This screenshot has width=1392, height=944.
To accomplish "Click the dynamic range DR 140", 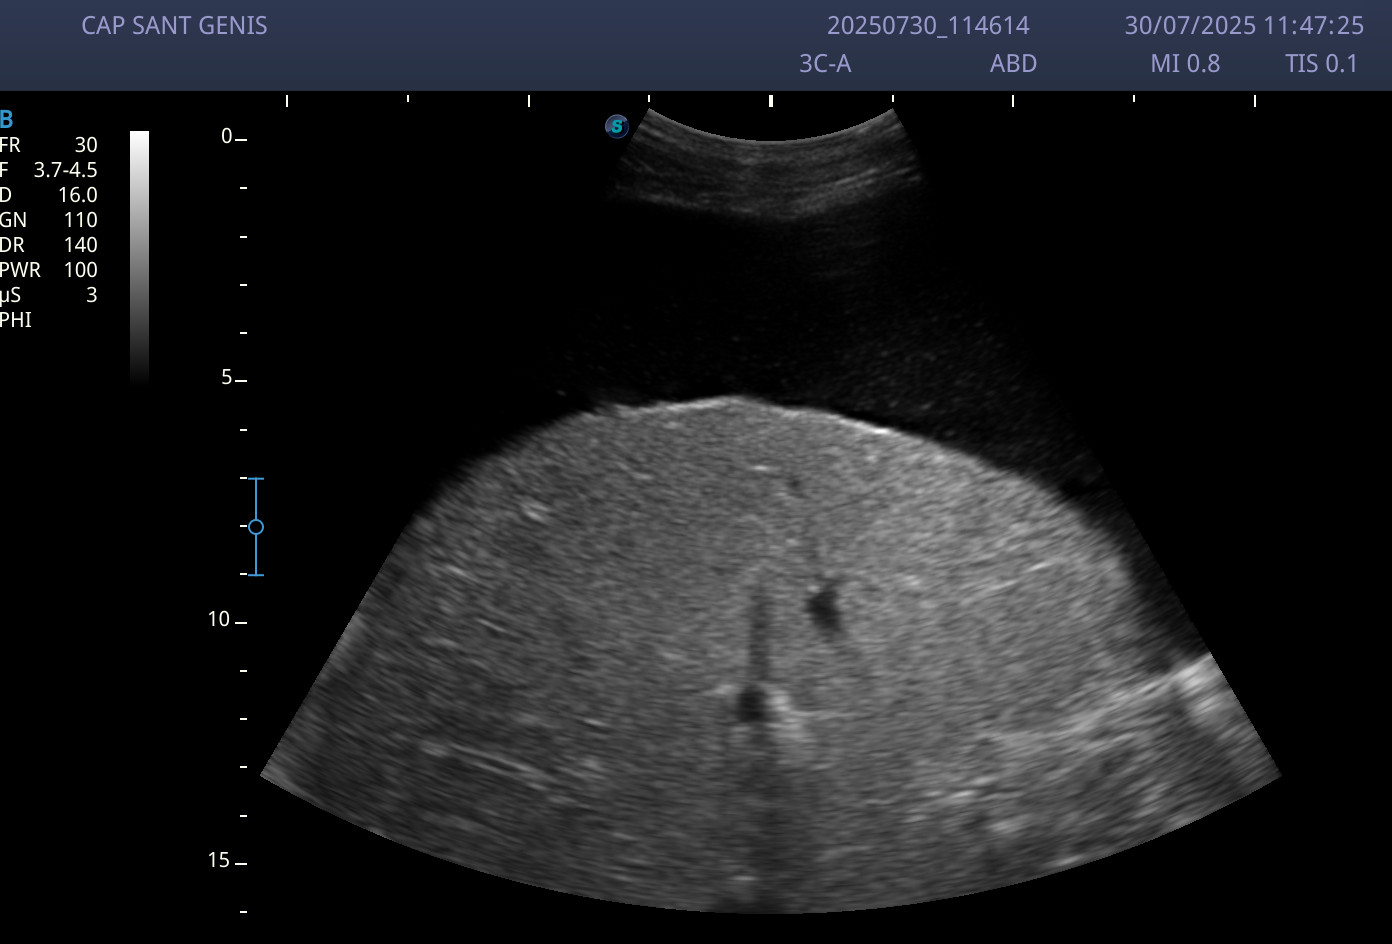I will click(x=48, y=245).
